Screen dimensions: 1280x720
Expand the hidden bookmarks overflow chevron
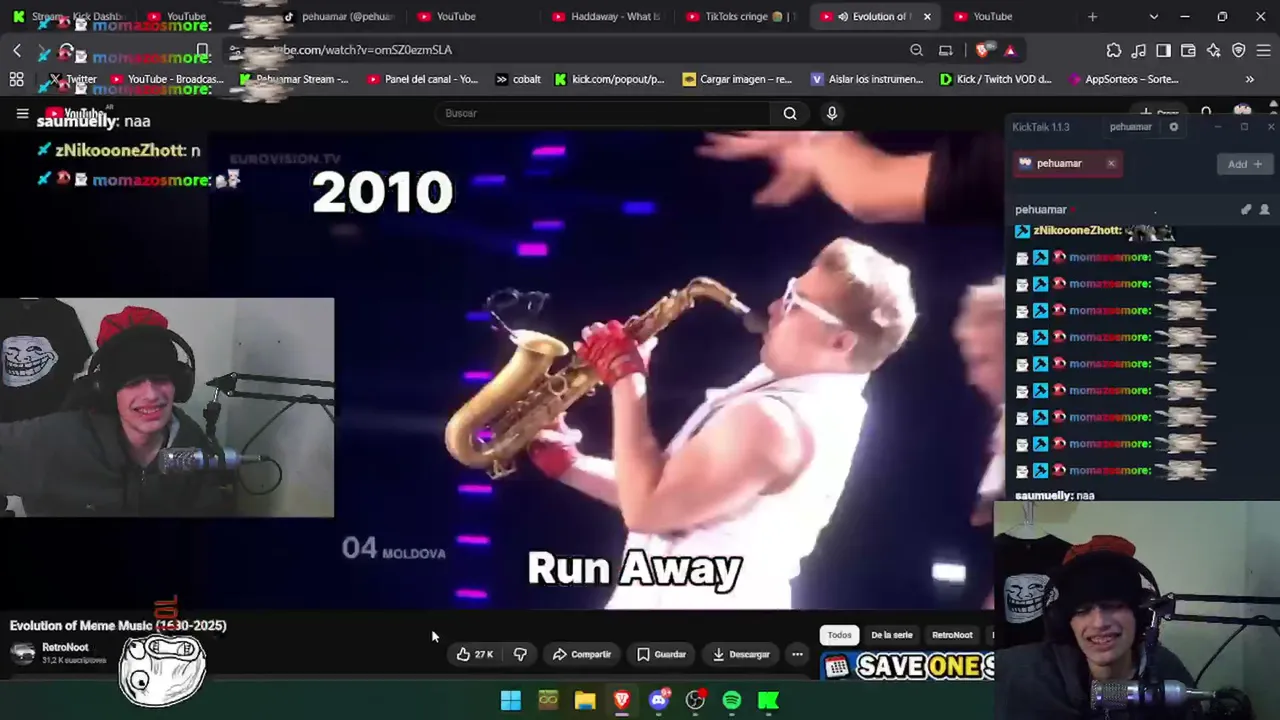coord(1250,79)
